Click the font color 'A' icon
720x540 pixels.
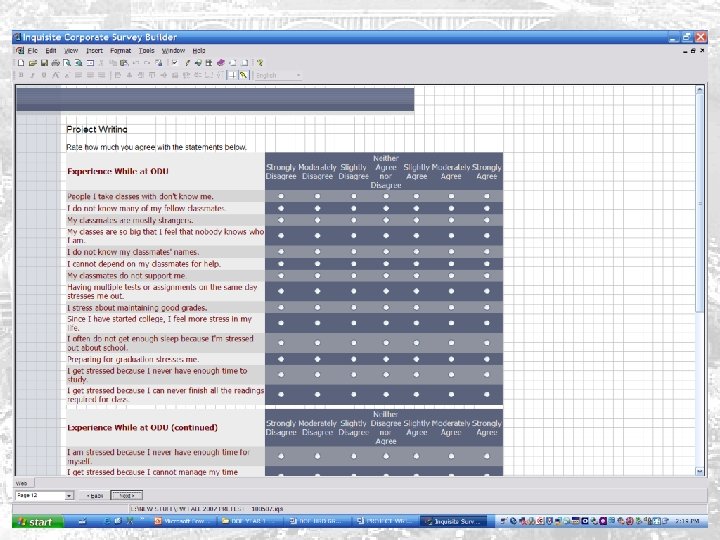point(56,75)
